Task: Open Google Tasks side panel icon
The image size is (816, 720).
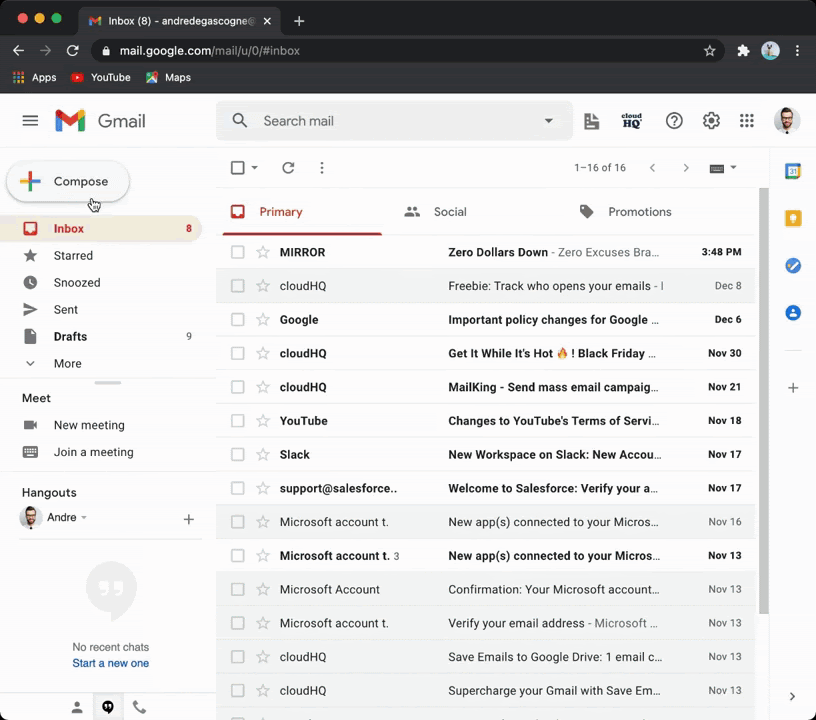Action: 793,266
